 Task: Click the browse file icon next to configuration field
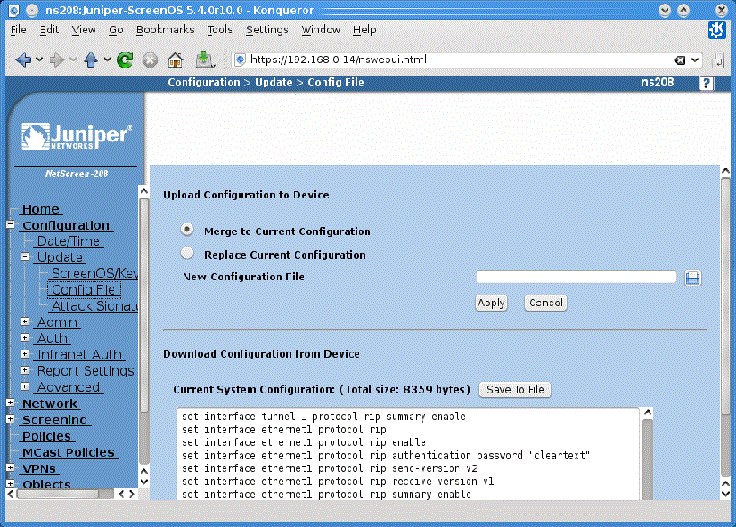692,277
